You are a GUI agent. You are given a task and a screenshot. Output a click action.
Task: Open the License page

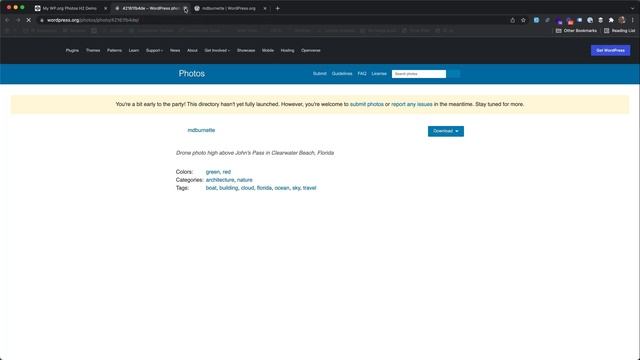(379, 73)
